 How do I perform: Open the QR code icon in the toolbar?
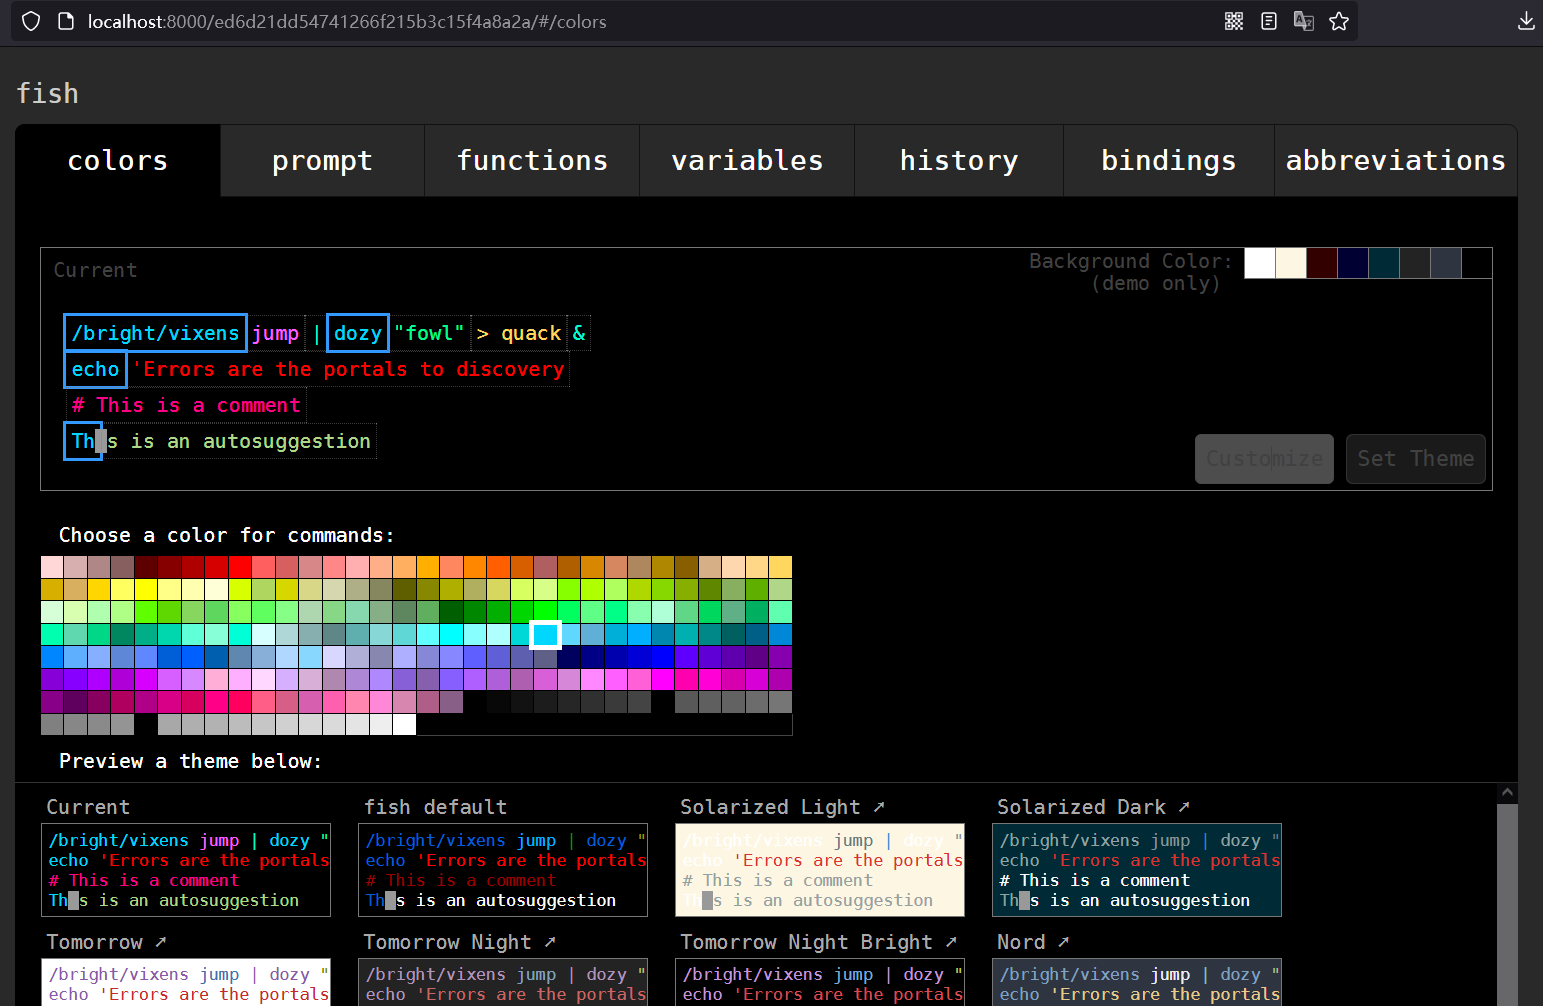point(1234,21)
